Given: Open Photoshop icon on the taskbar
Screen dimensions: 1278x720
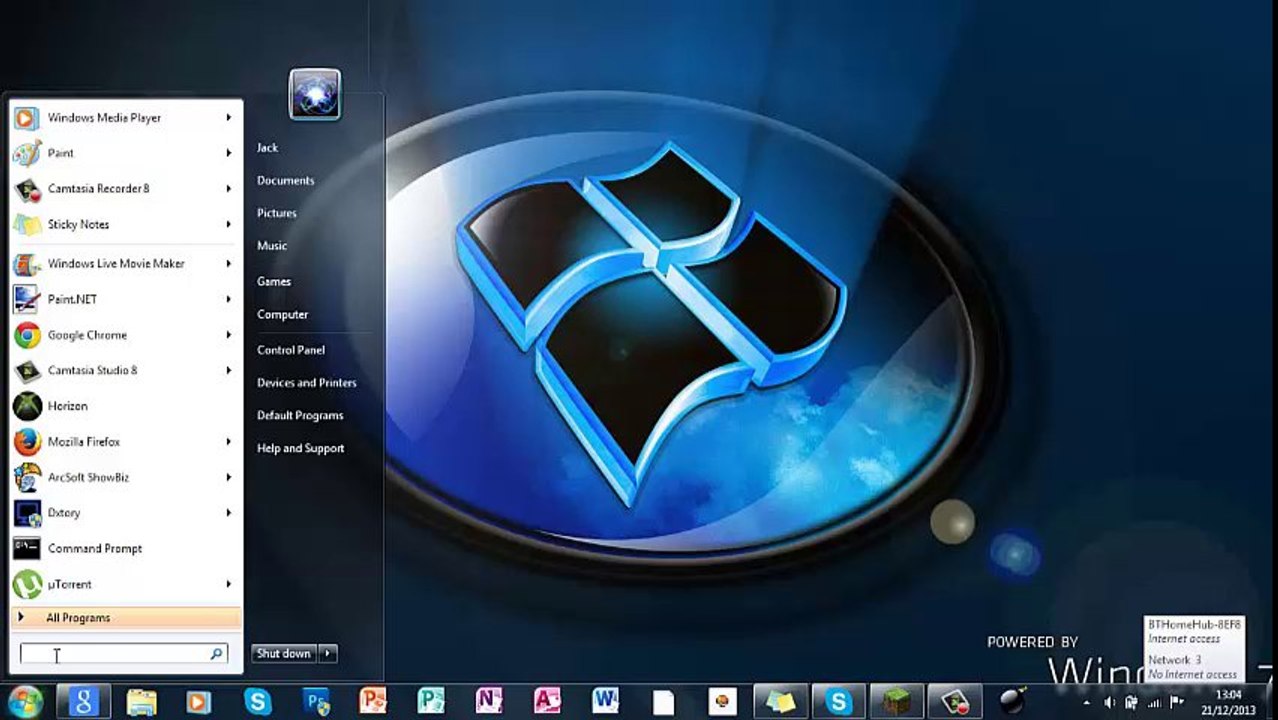Looking at the screenshot, I should [316, 702].
